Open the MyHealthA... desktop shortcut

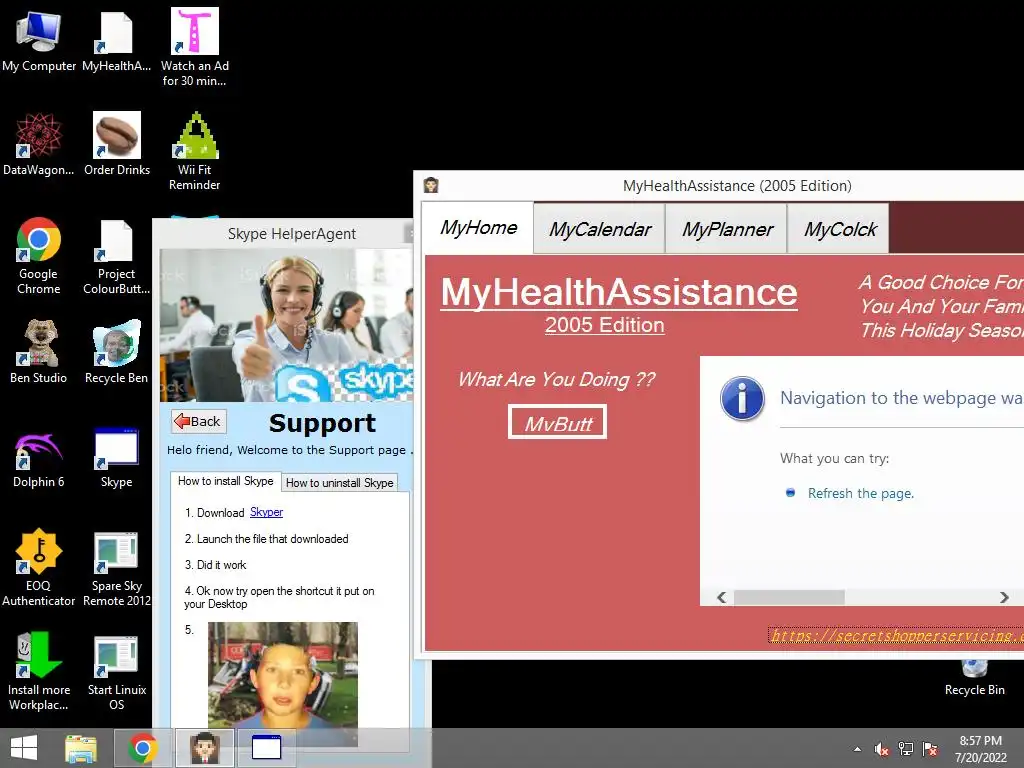tap(116, 41)
